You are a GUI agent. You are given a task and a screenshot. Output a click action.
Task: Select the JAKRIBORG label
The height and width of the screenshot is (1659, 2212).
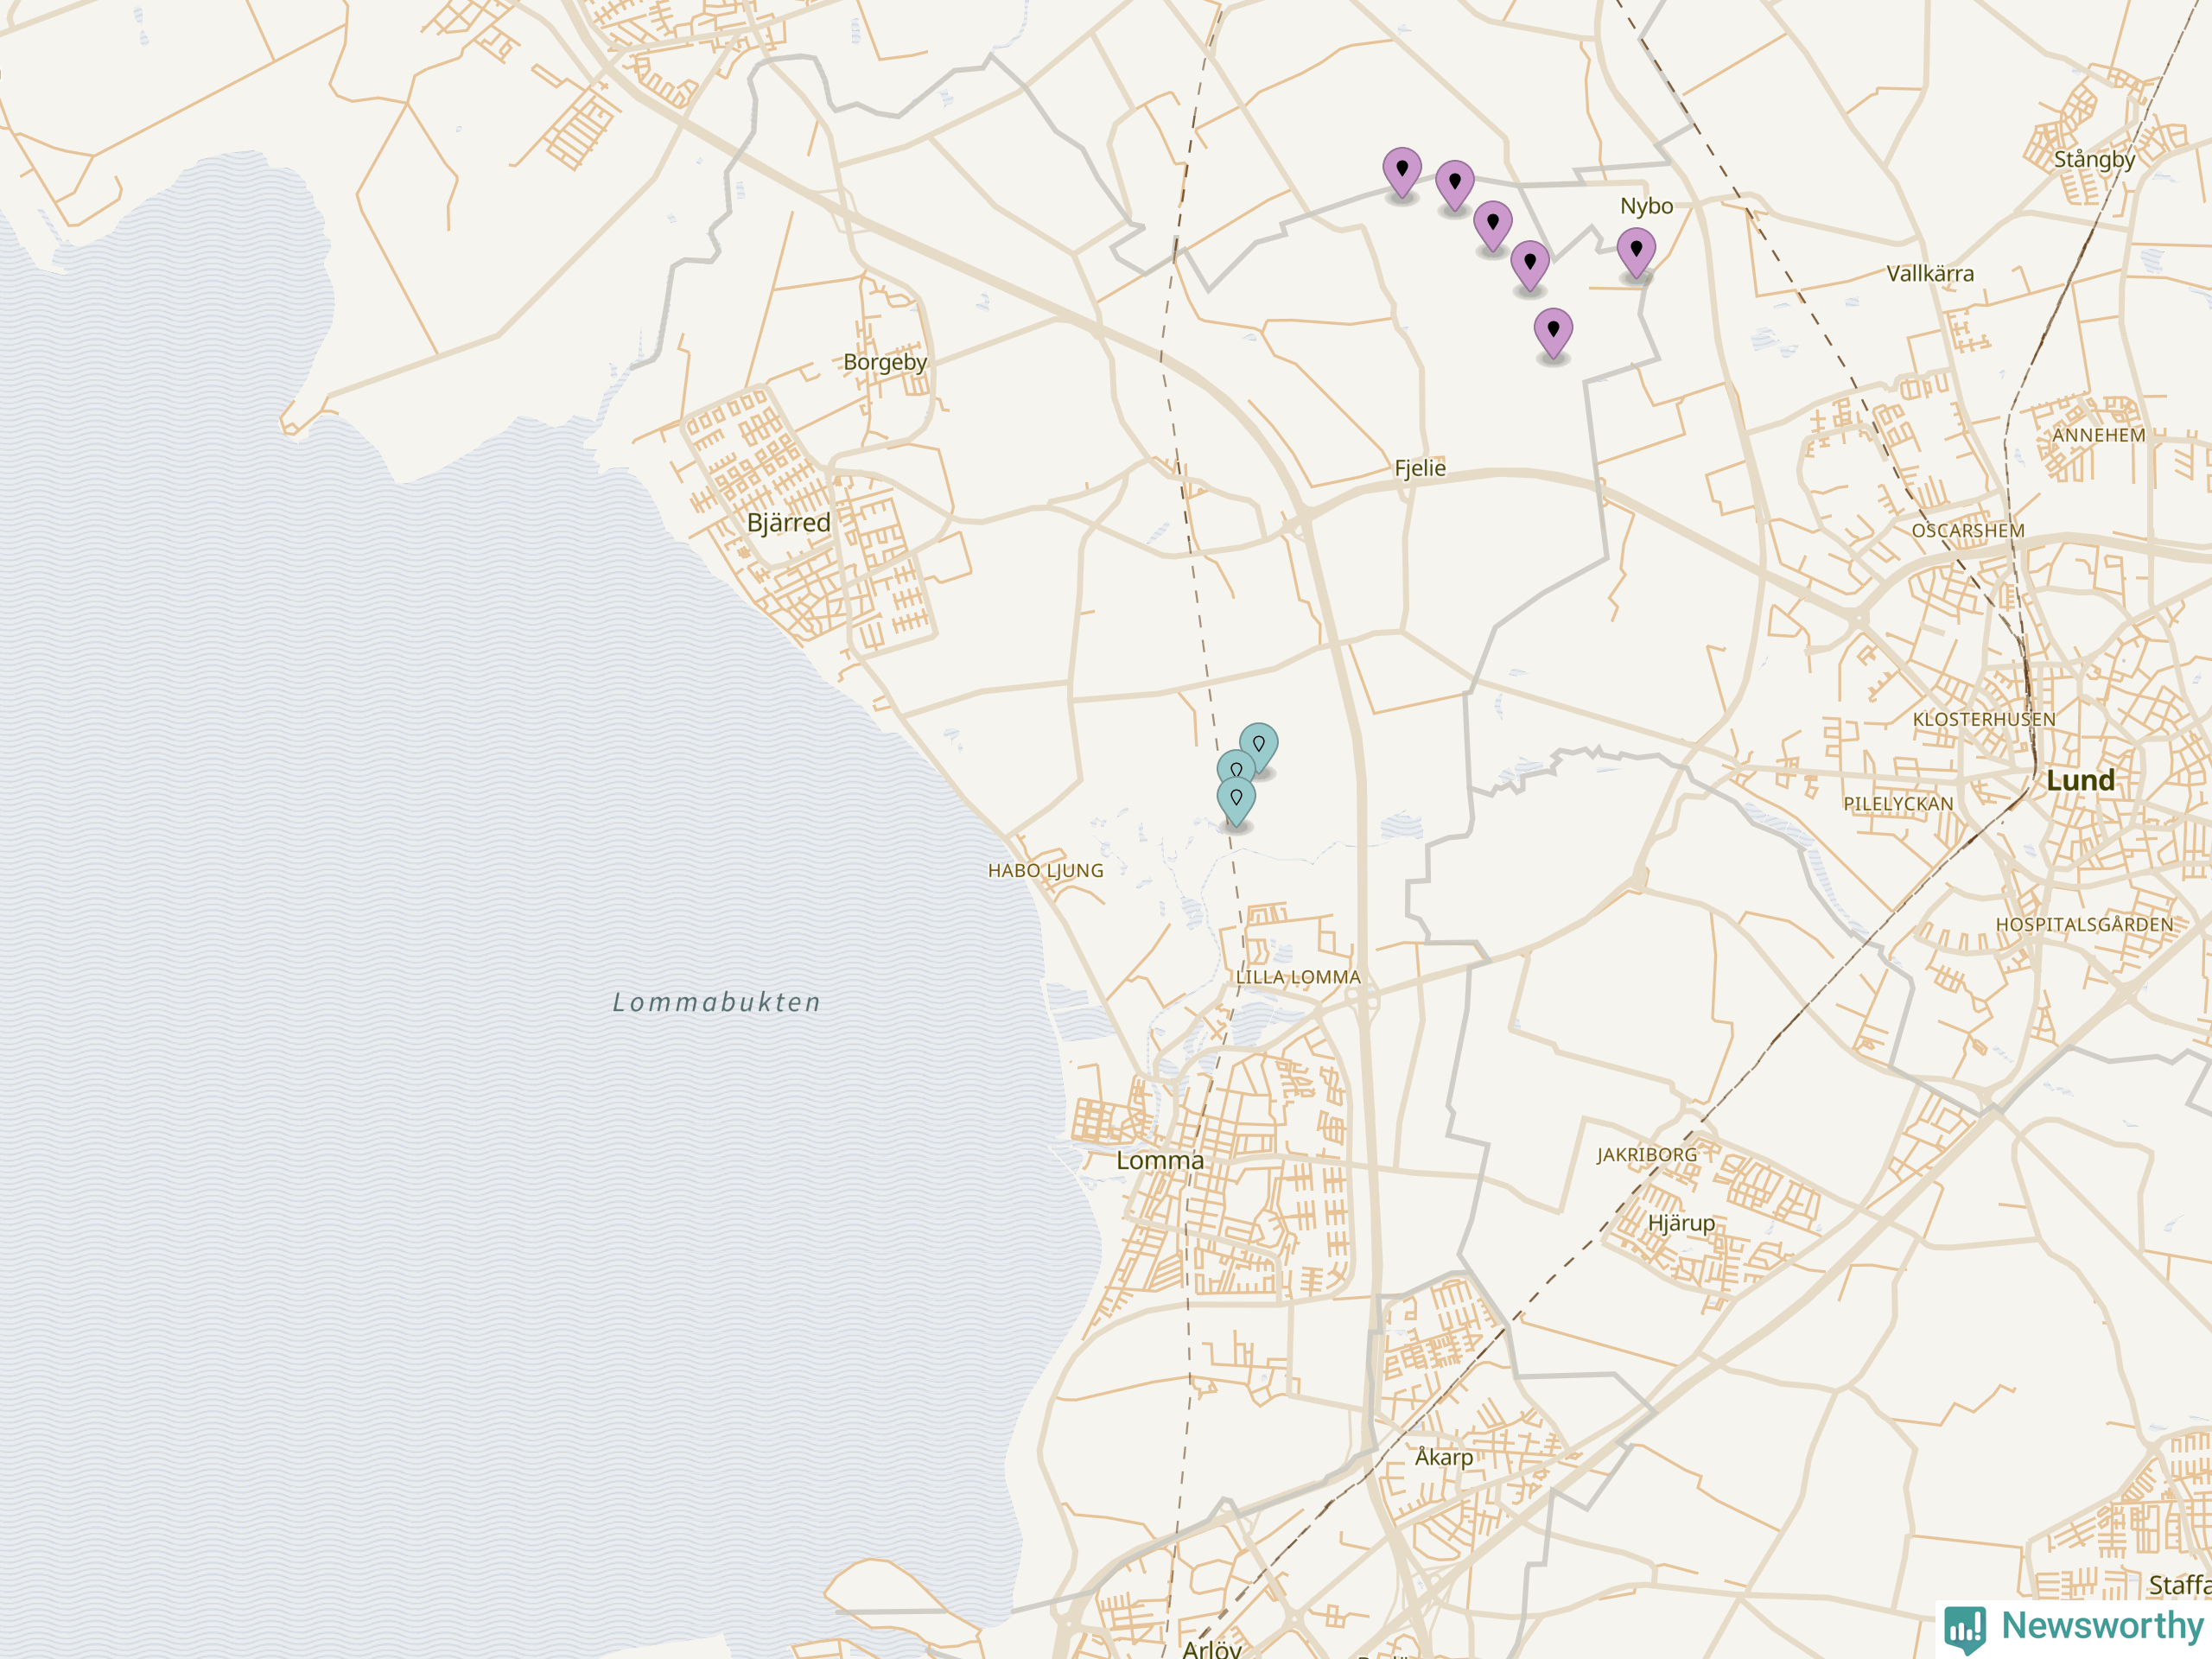[1647, 1155]
